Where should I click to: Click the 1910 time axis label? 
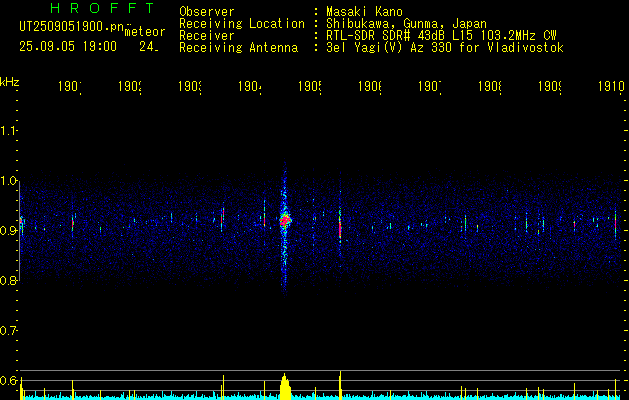coord(611,87)
